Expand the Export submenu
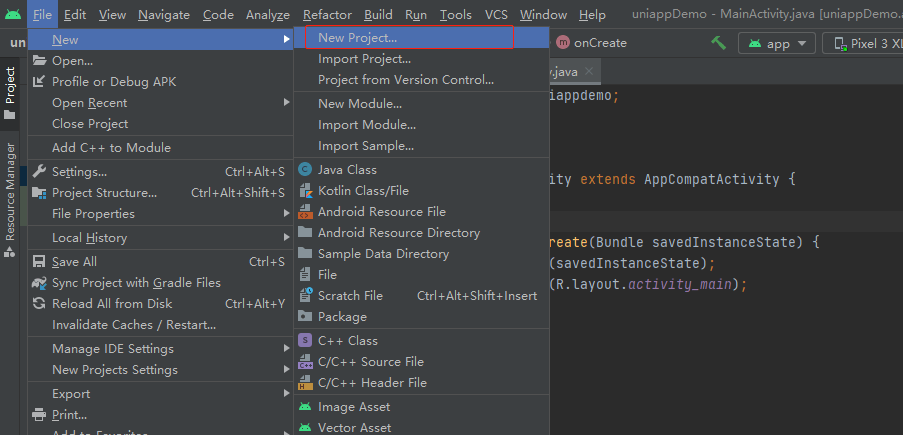Image resolution: width=903 pixels, height=435 pixels. point(287,394)
